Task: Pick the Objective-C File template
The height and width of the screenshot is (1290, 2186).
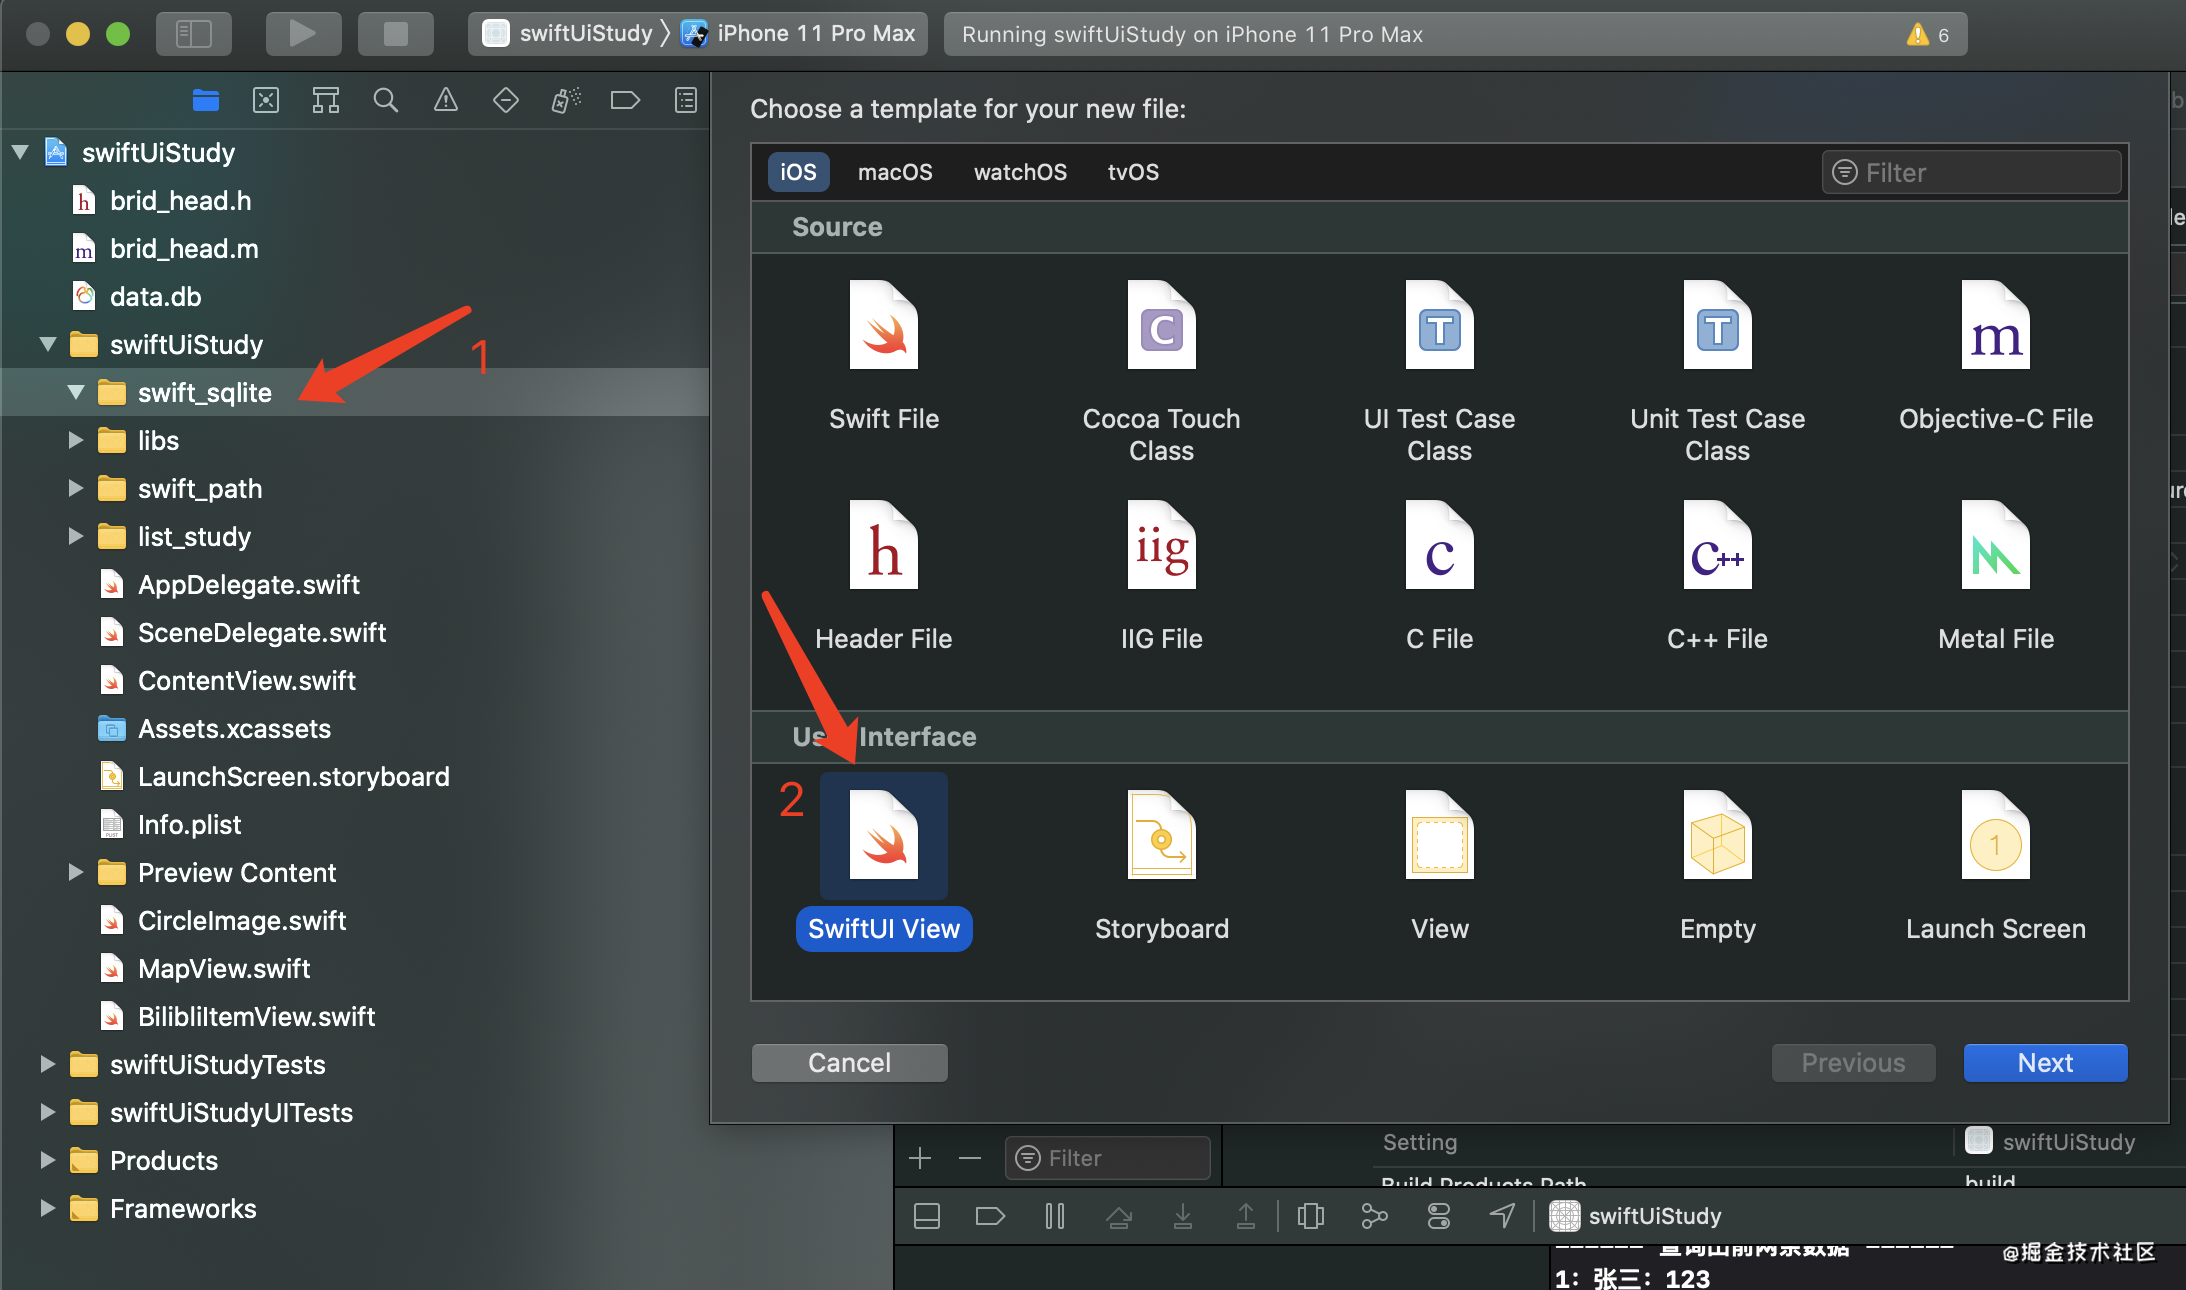Action: 1995,357
